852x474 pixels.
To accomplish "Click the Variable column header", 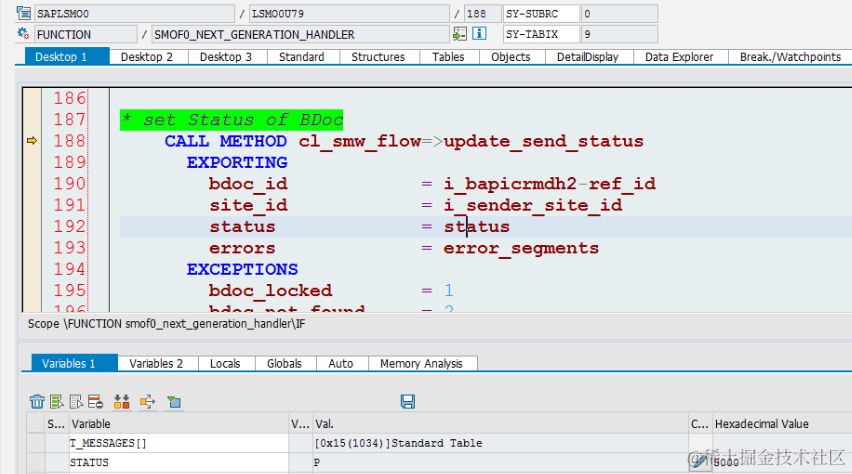I will (178, 423).
